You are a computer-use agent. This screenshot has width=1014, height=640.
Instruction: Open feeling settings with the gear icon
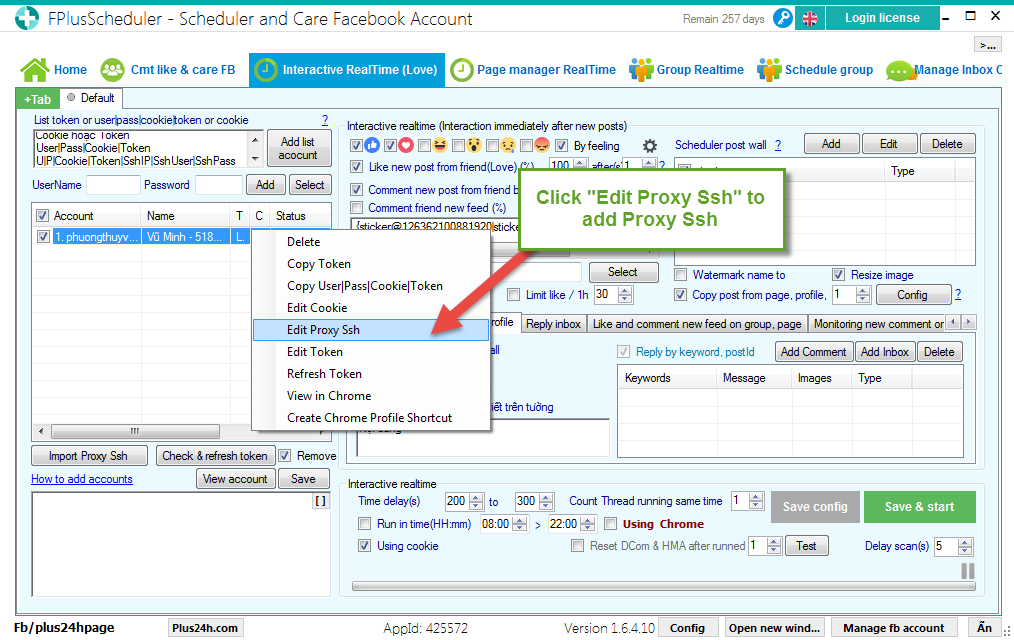[650, 146]
